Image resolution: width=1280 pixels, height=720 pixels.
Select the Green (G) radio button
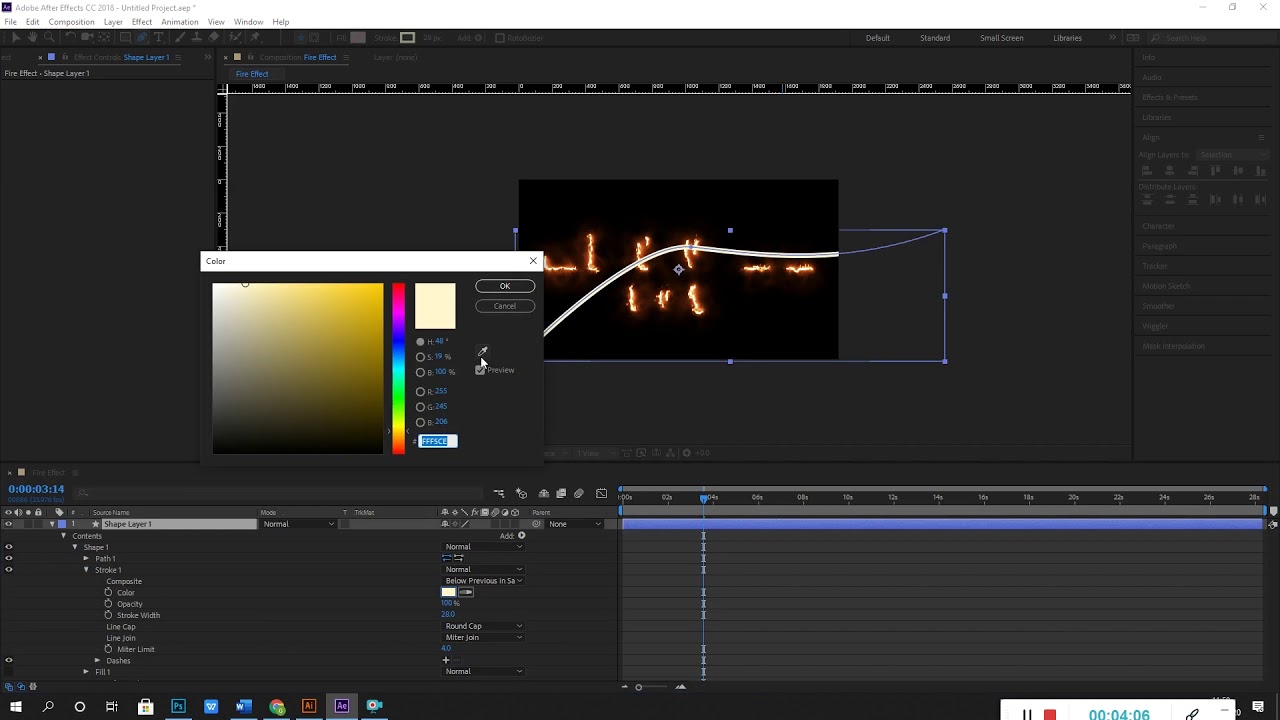[420, 407]
